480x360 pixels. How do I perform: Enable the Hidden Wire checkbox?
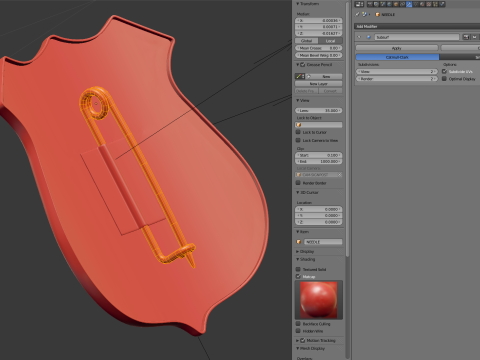point(298,331)
